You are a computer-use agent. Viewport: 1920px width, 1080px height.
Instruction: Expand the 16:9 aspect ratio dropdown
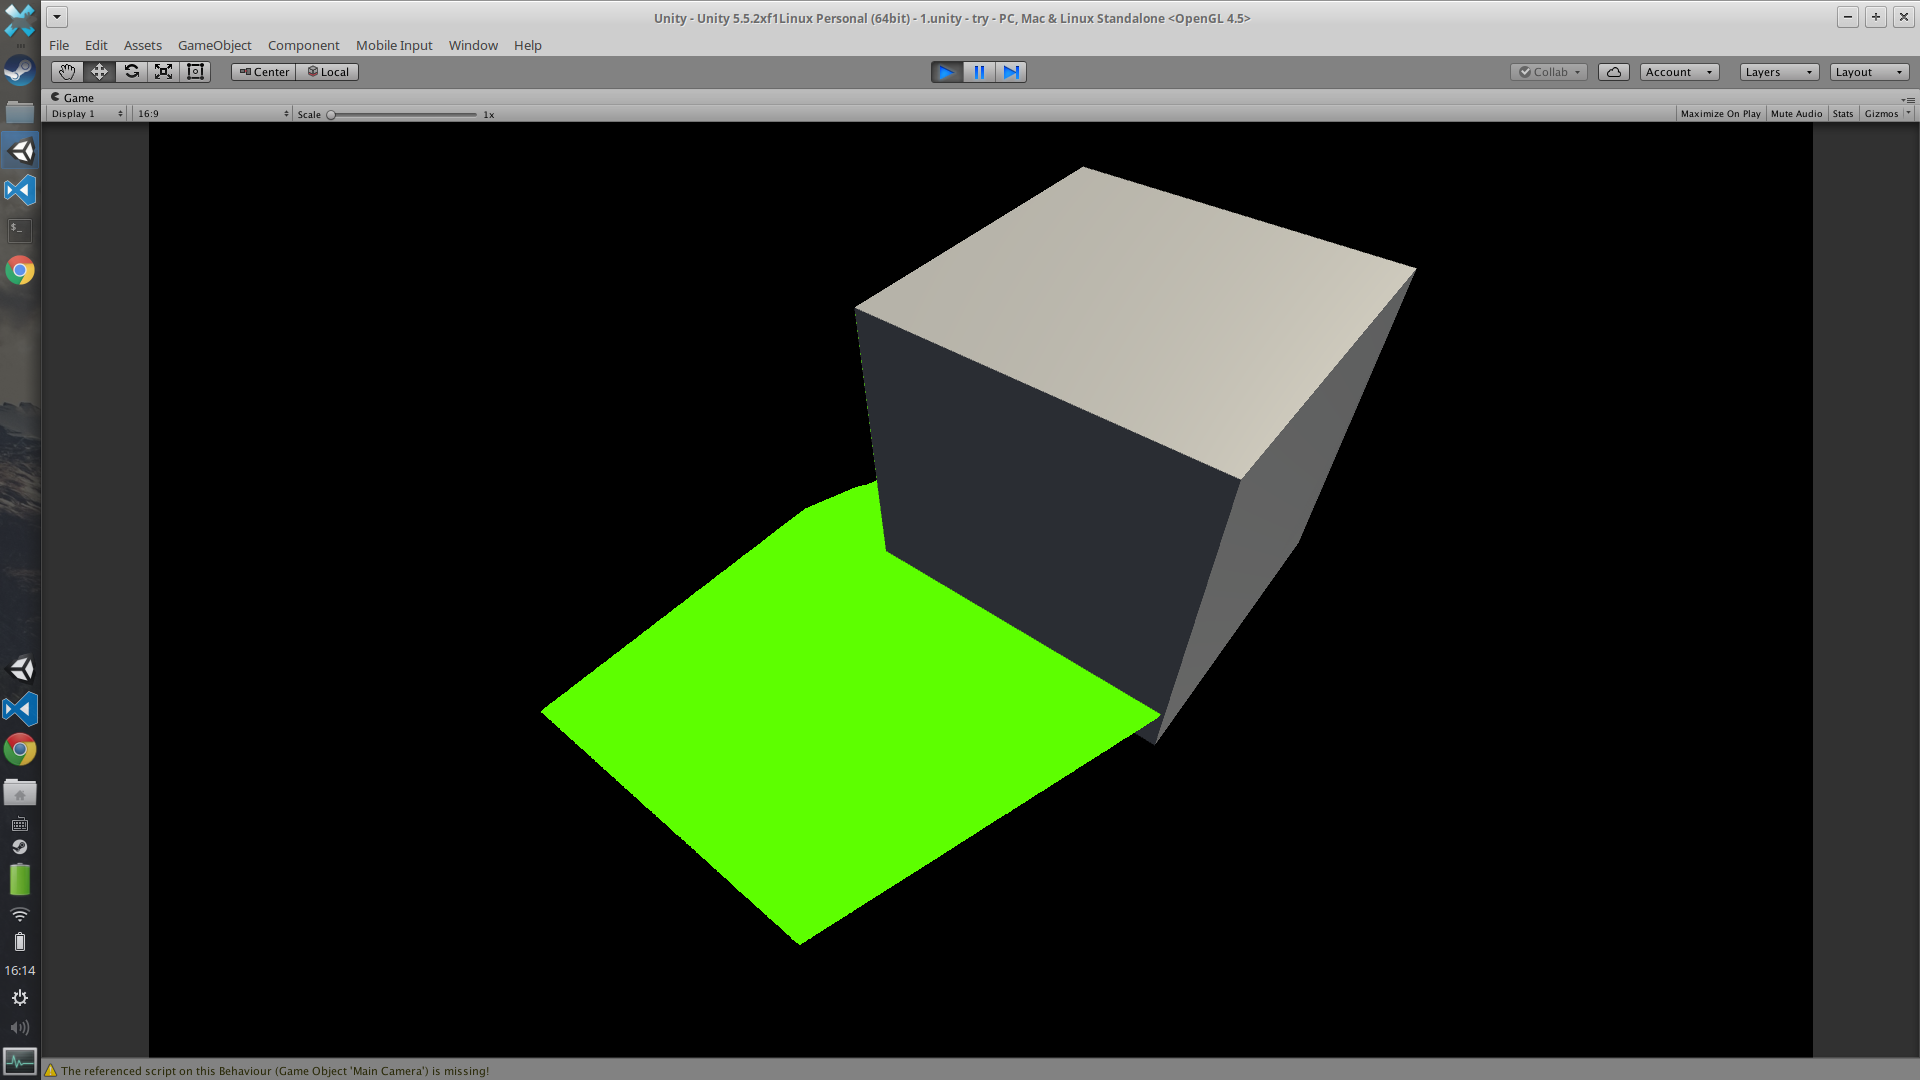[x=212, y=114]
